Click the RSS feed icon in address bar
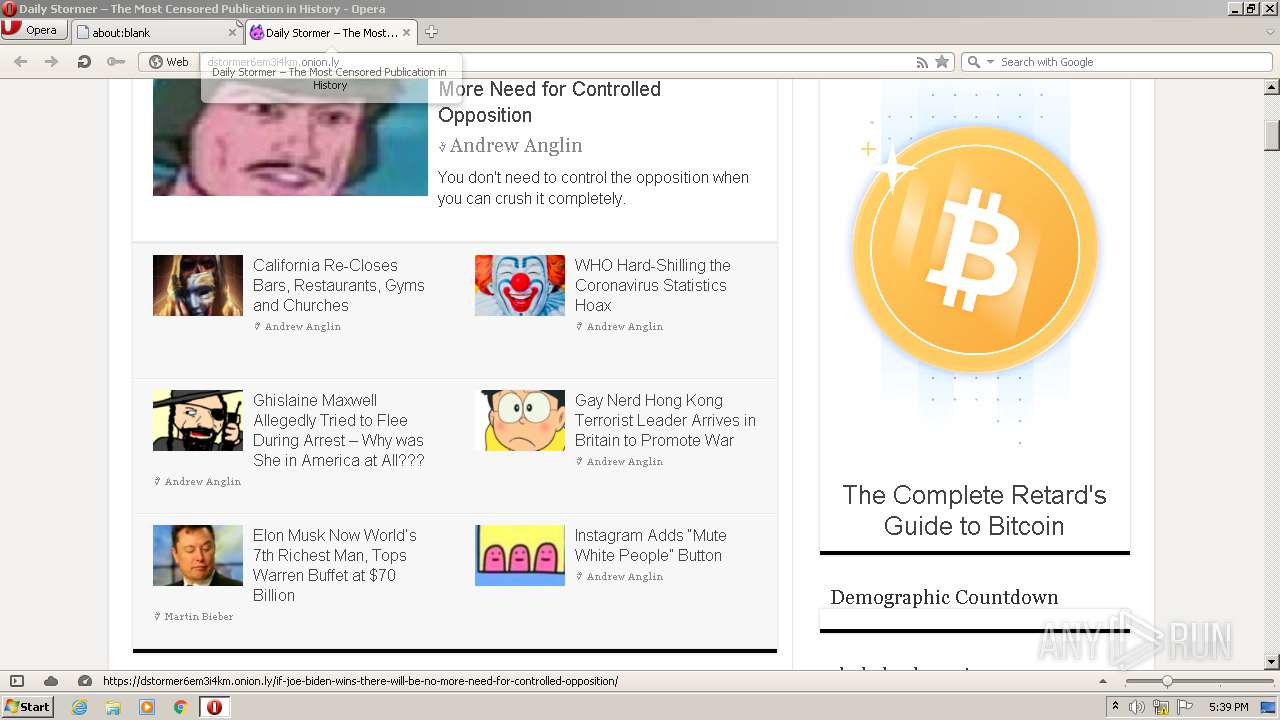This screenshot has width=1280, height=720. click(922, 62)
